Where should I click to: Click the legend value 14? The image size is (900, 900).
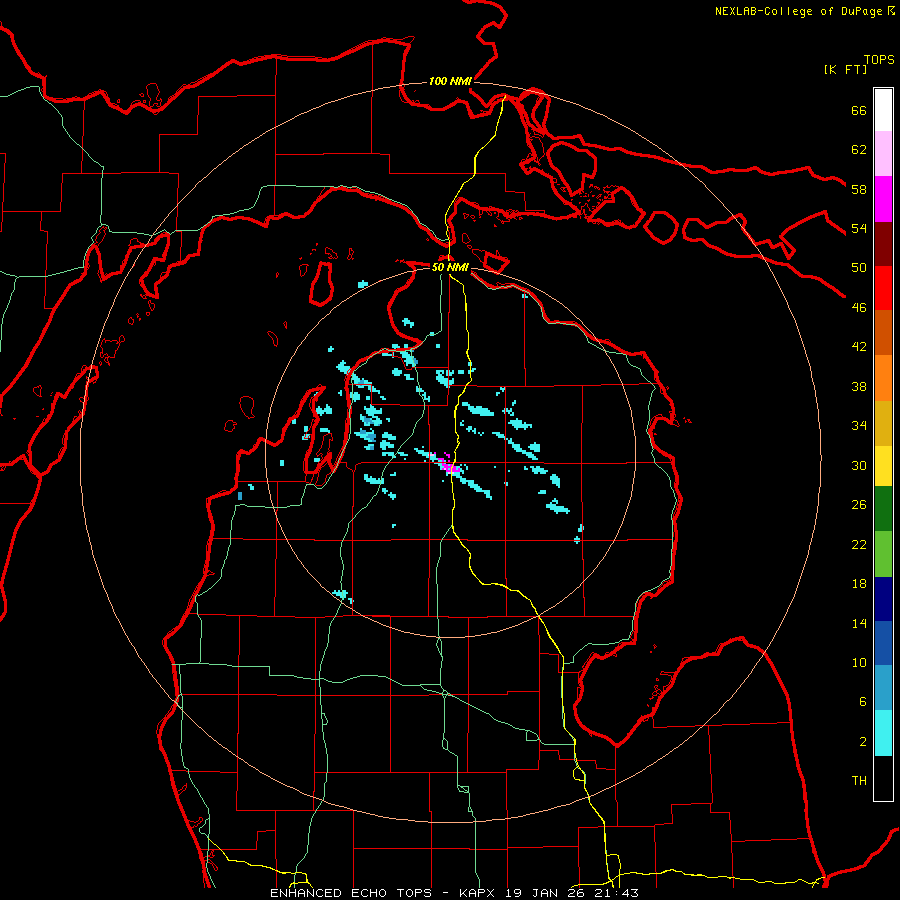tap(859, 623)
